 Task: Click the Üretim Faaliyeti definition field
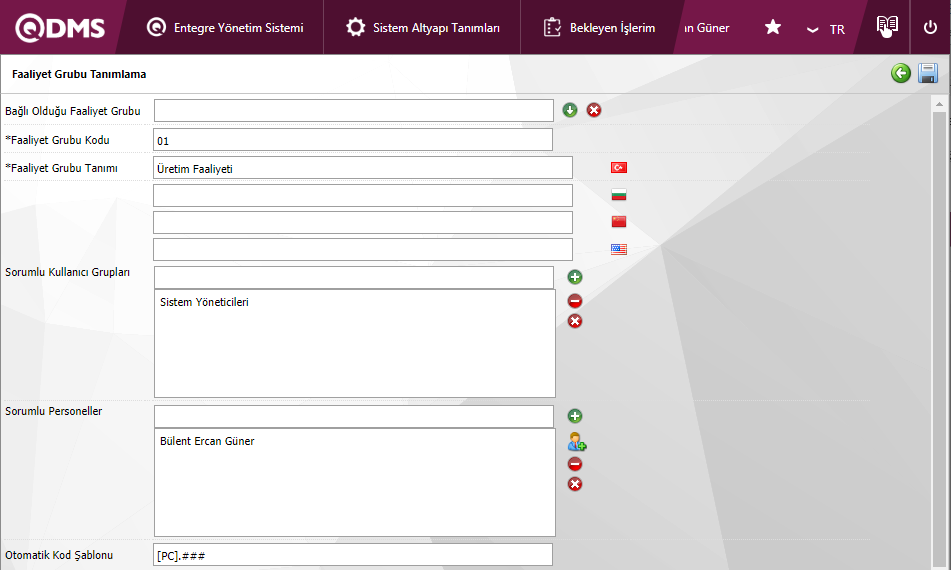click(x=363, y=168)
